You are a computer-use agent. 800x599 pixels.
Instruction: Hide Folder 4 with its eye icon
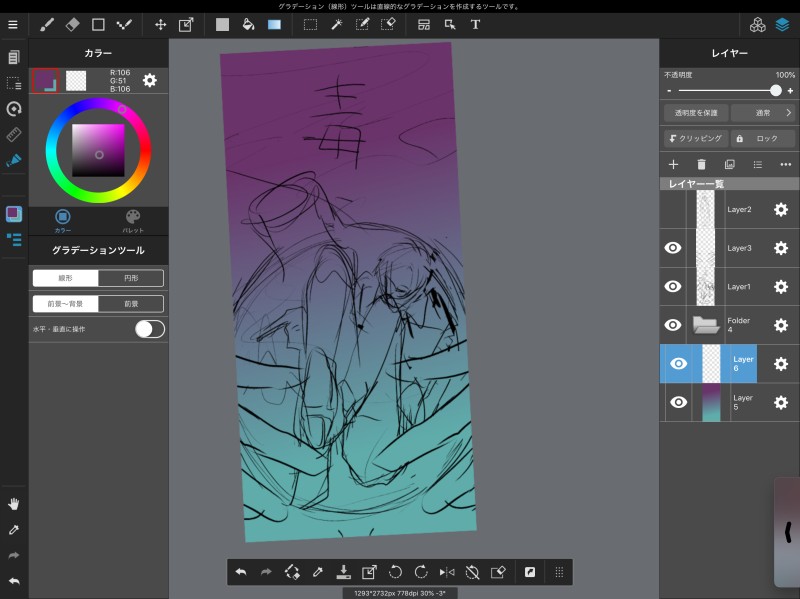673,325
